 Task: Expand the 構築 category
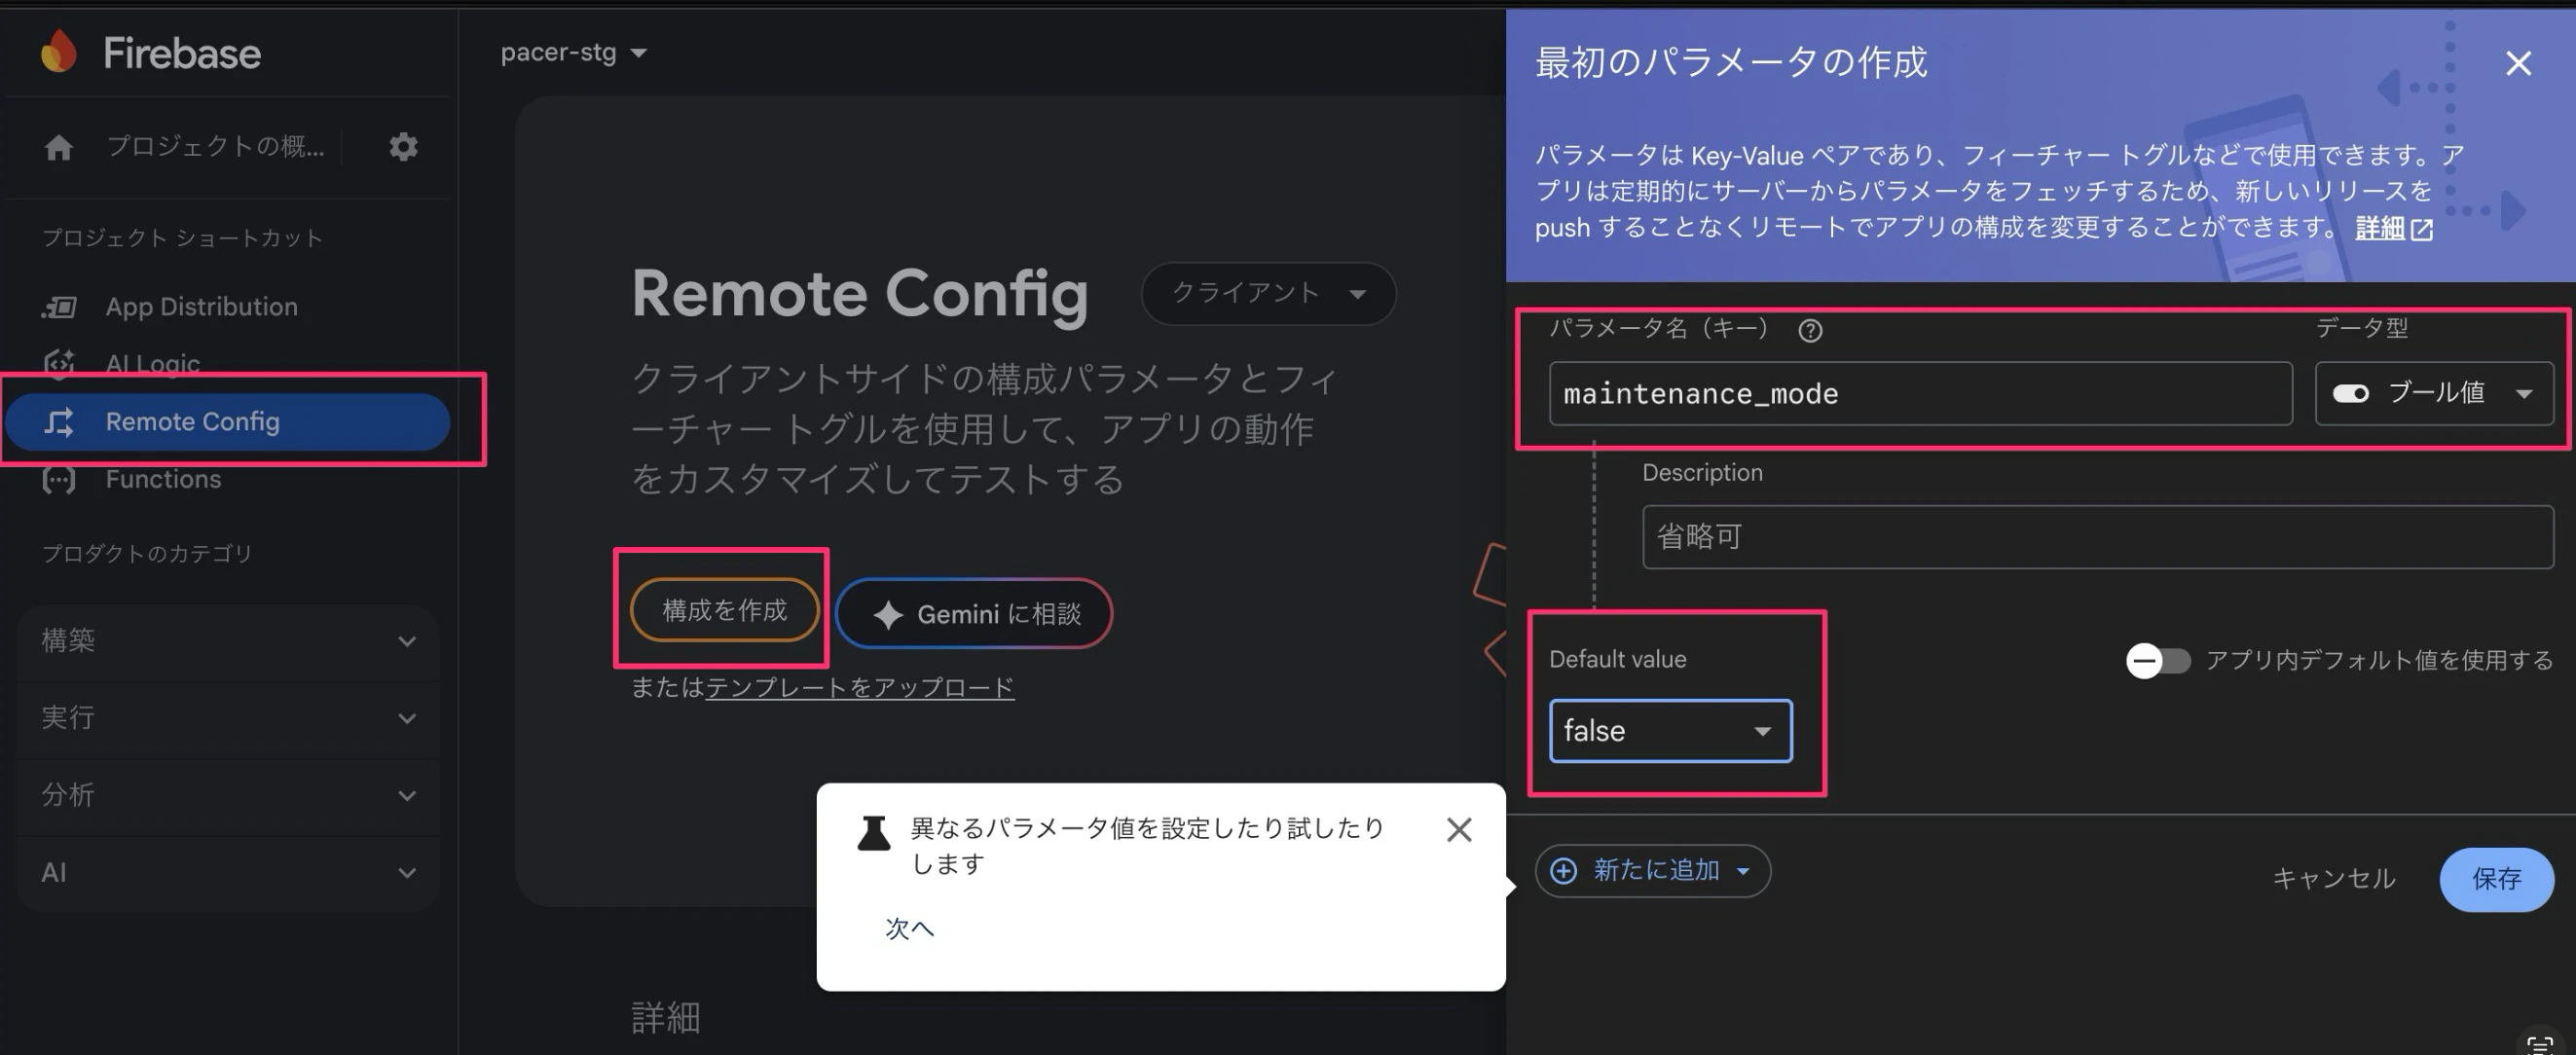tap(228, 641)
